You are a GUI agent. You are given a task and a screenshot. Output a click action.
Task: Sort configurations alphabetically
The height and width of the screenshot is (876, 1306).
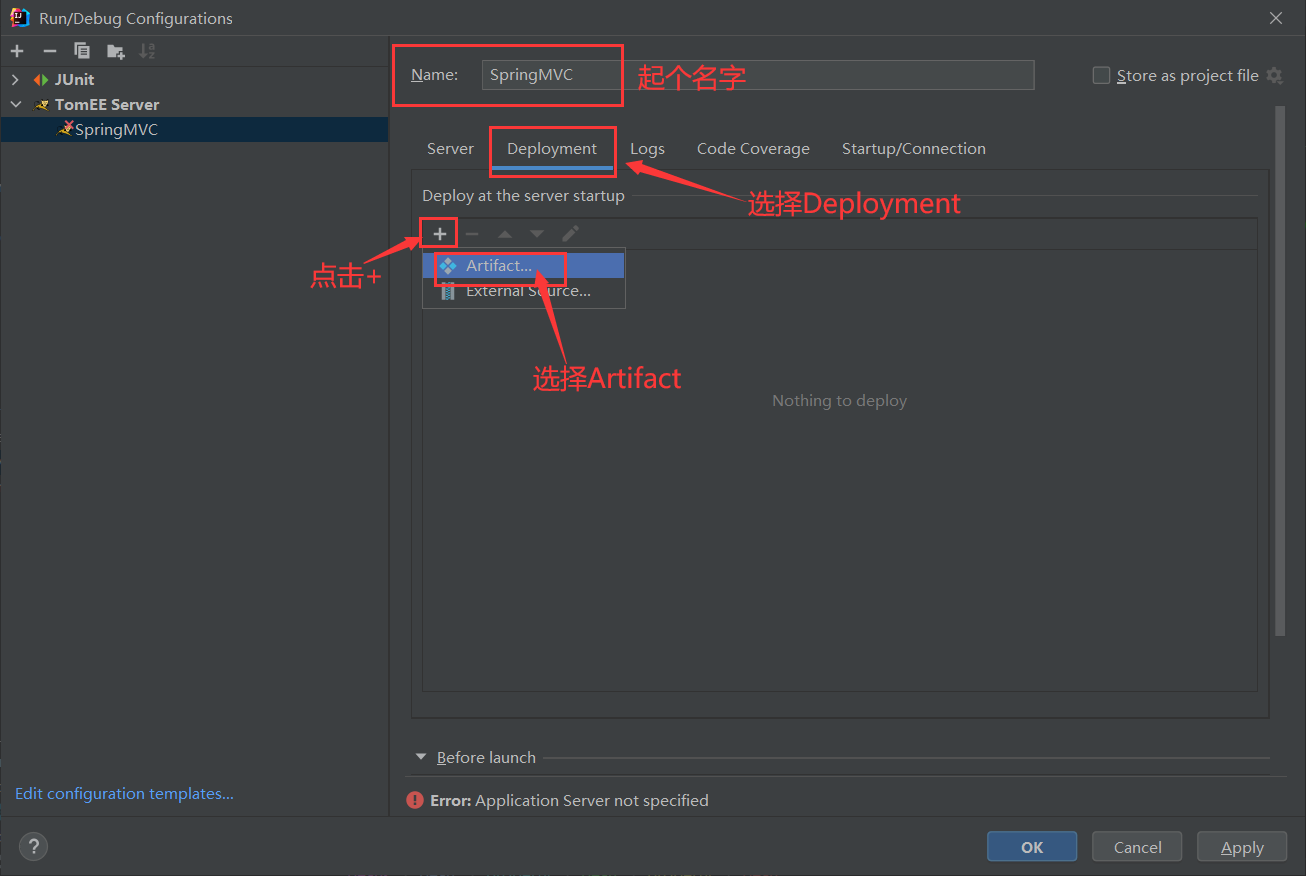[147, 51]
